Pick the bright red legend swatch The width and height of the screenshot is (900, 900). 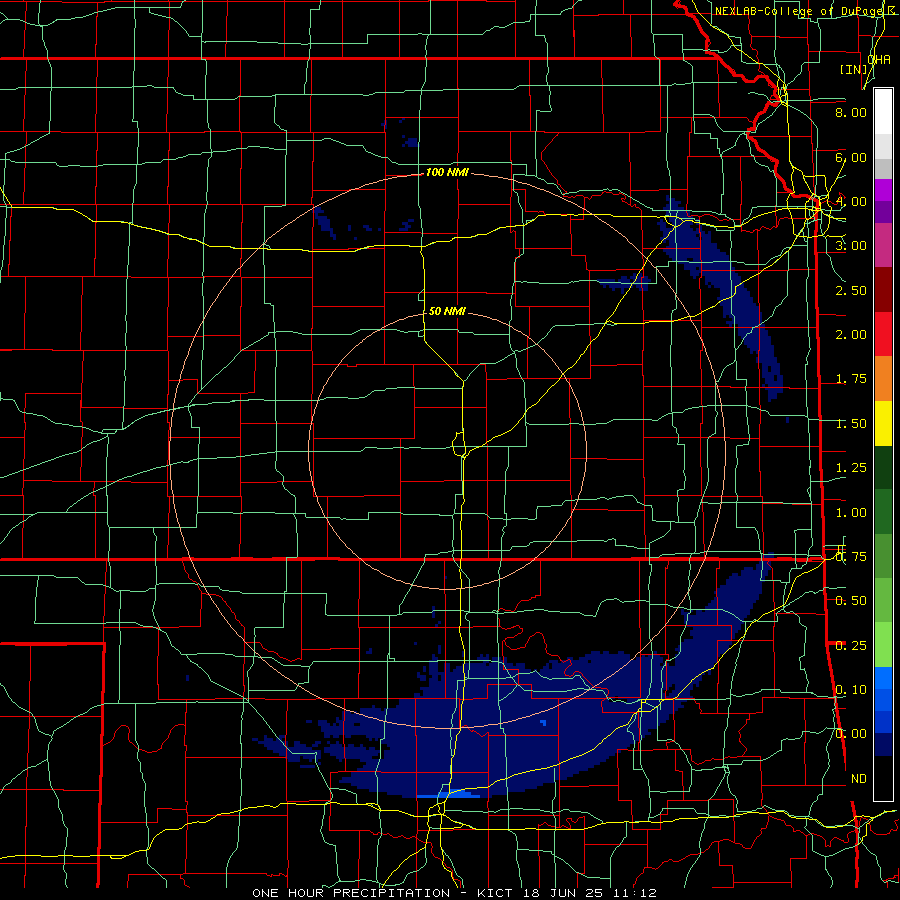click(x=883, y=334)
